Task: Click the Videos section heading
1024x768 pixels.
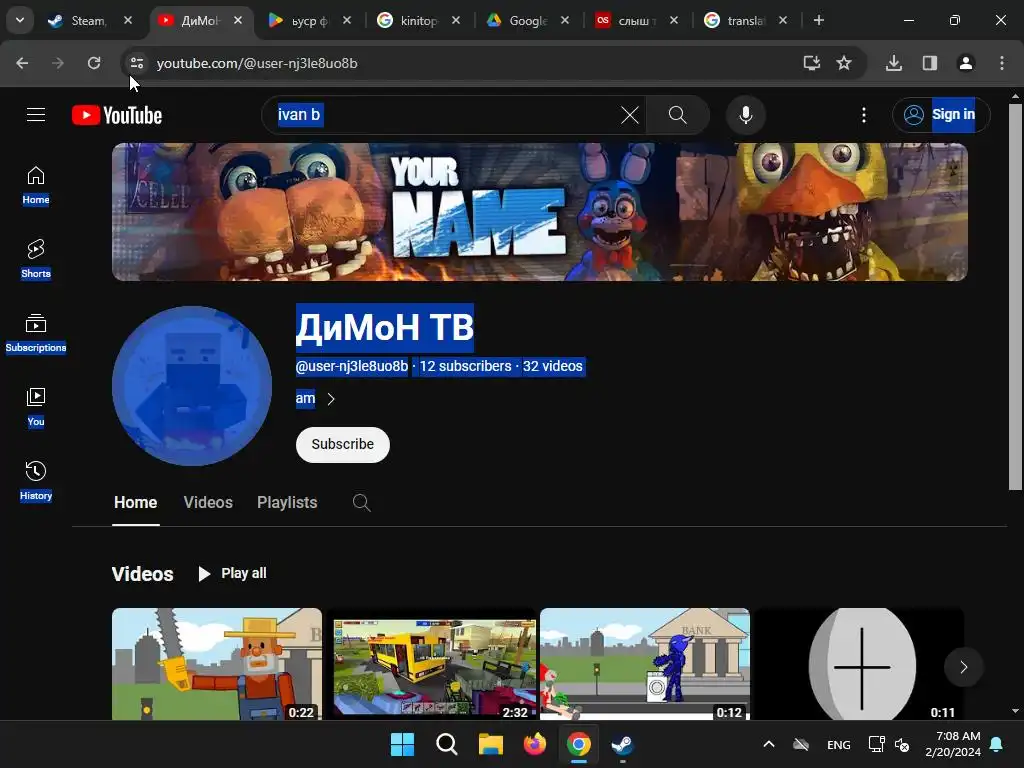Action: point(142,574)
